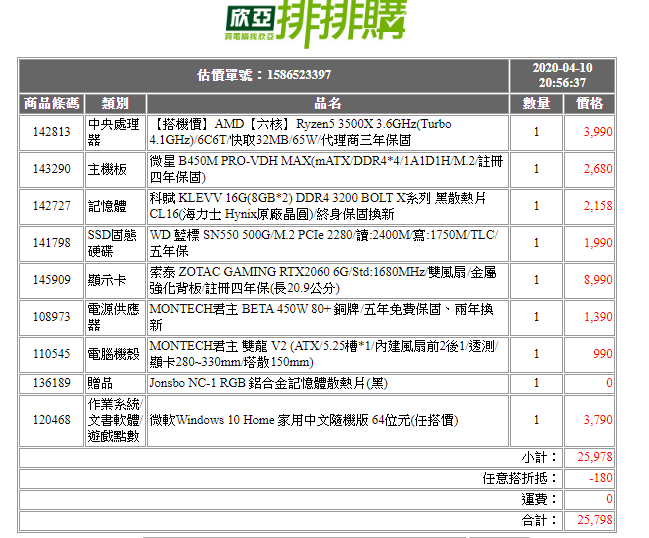Click the 微軟Windows 10 Home product name
The image size is (649, 538).
(304, 420)
